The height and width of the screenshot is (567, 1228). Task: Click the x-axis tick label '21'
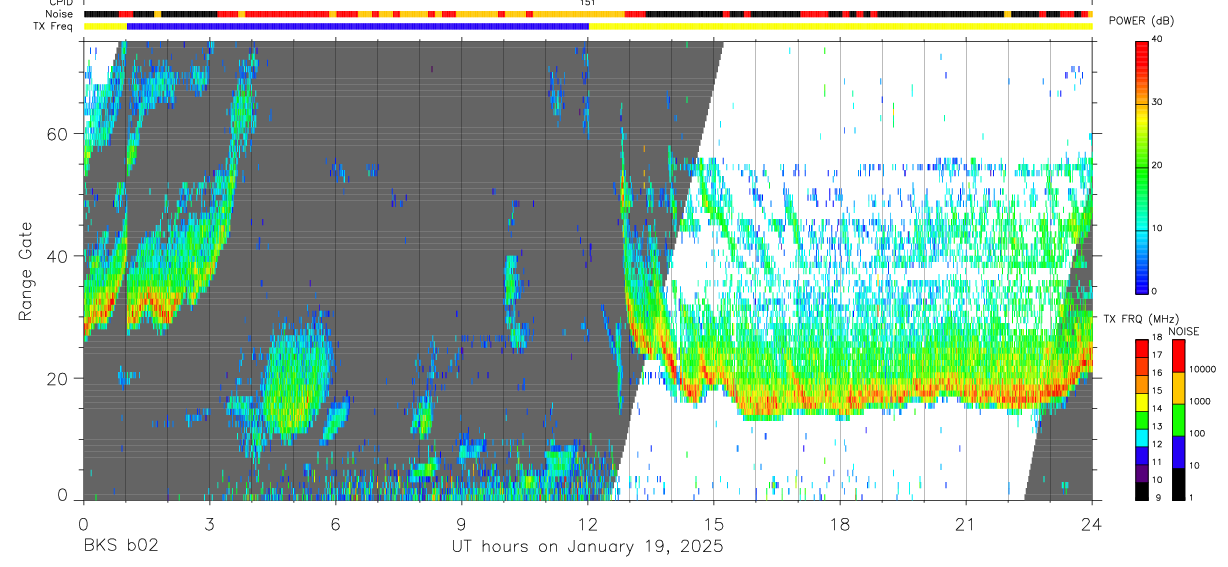[x=966, y=524]
